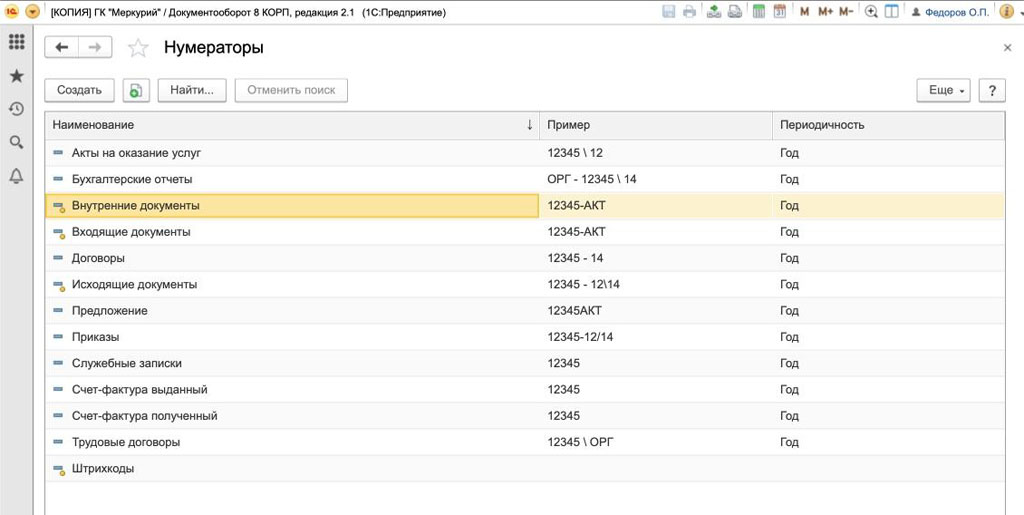Viewport: 1024px width, 515px height.
Task: Click the Найти... button
Action: click(x=192, y=90)
